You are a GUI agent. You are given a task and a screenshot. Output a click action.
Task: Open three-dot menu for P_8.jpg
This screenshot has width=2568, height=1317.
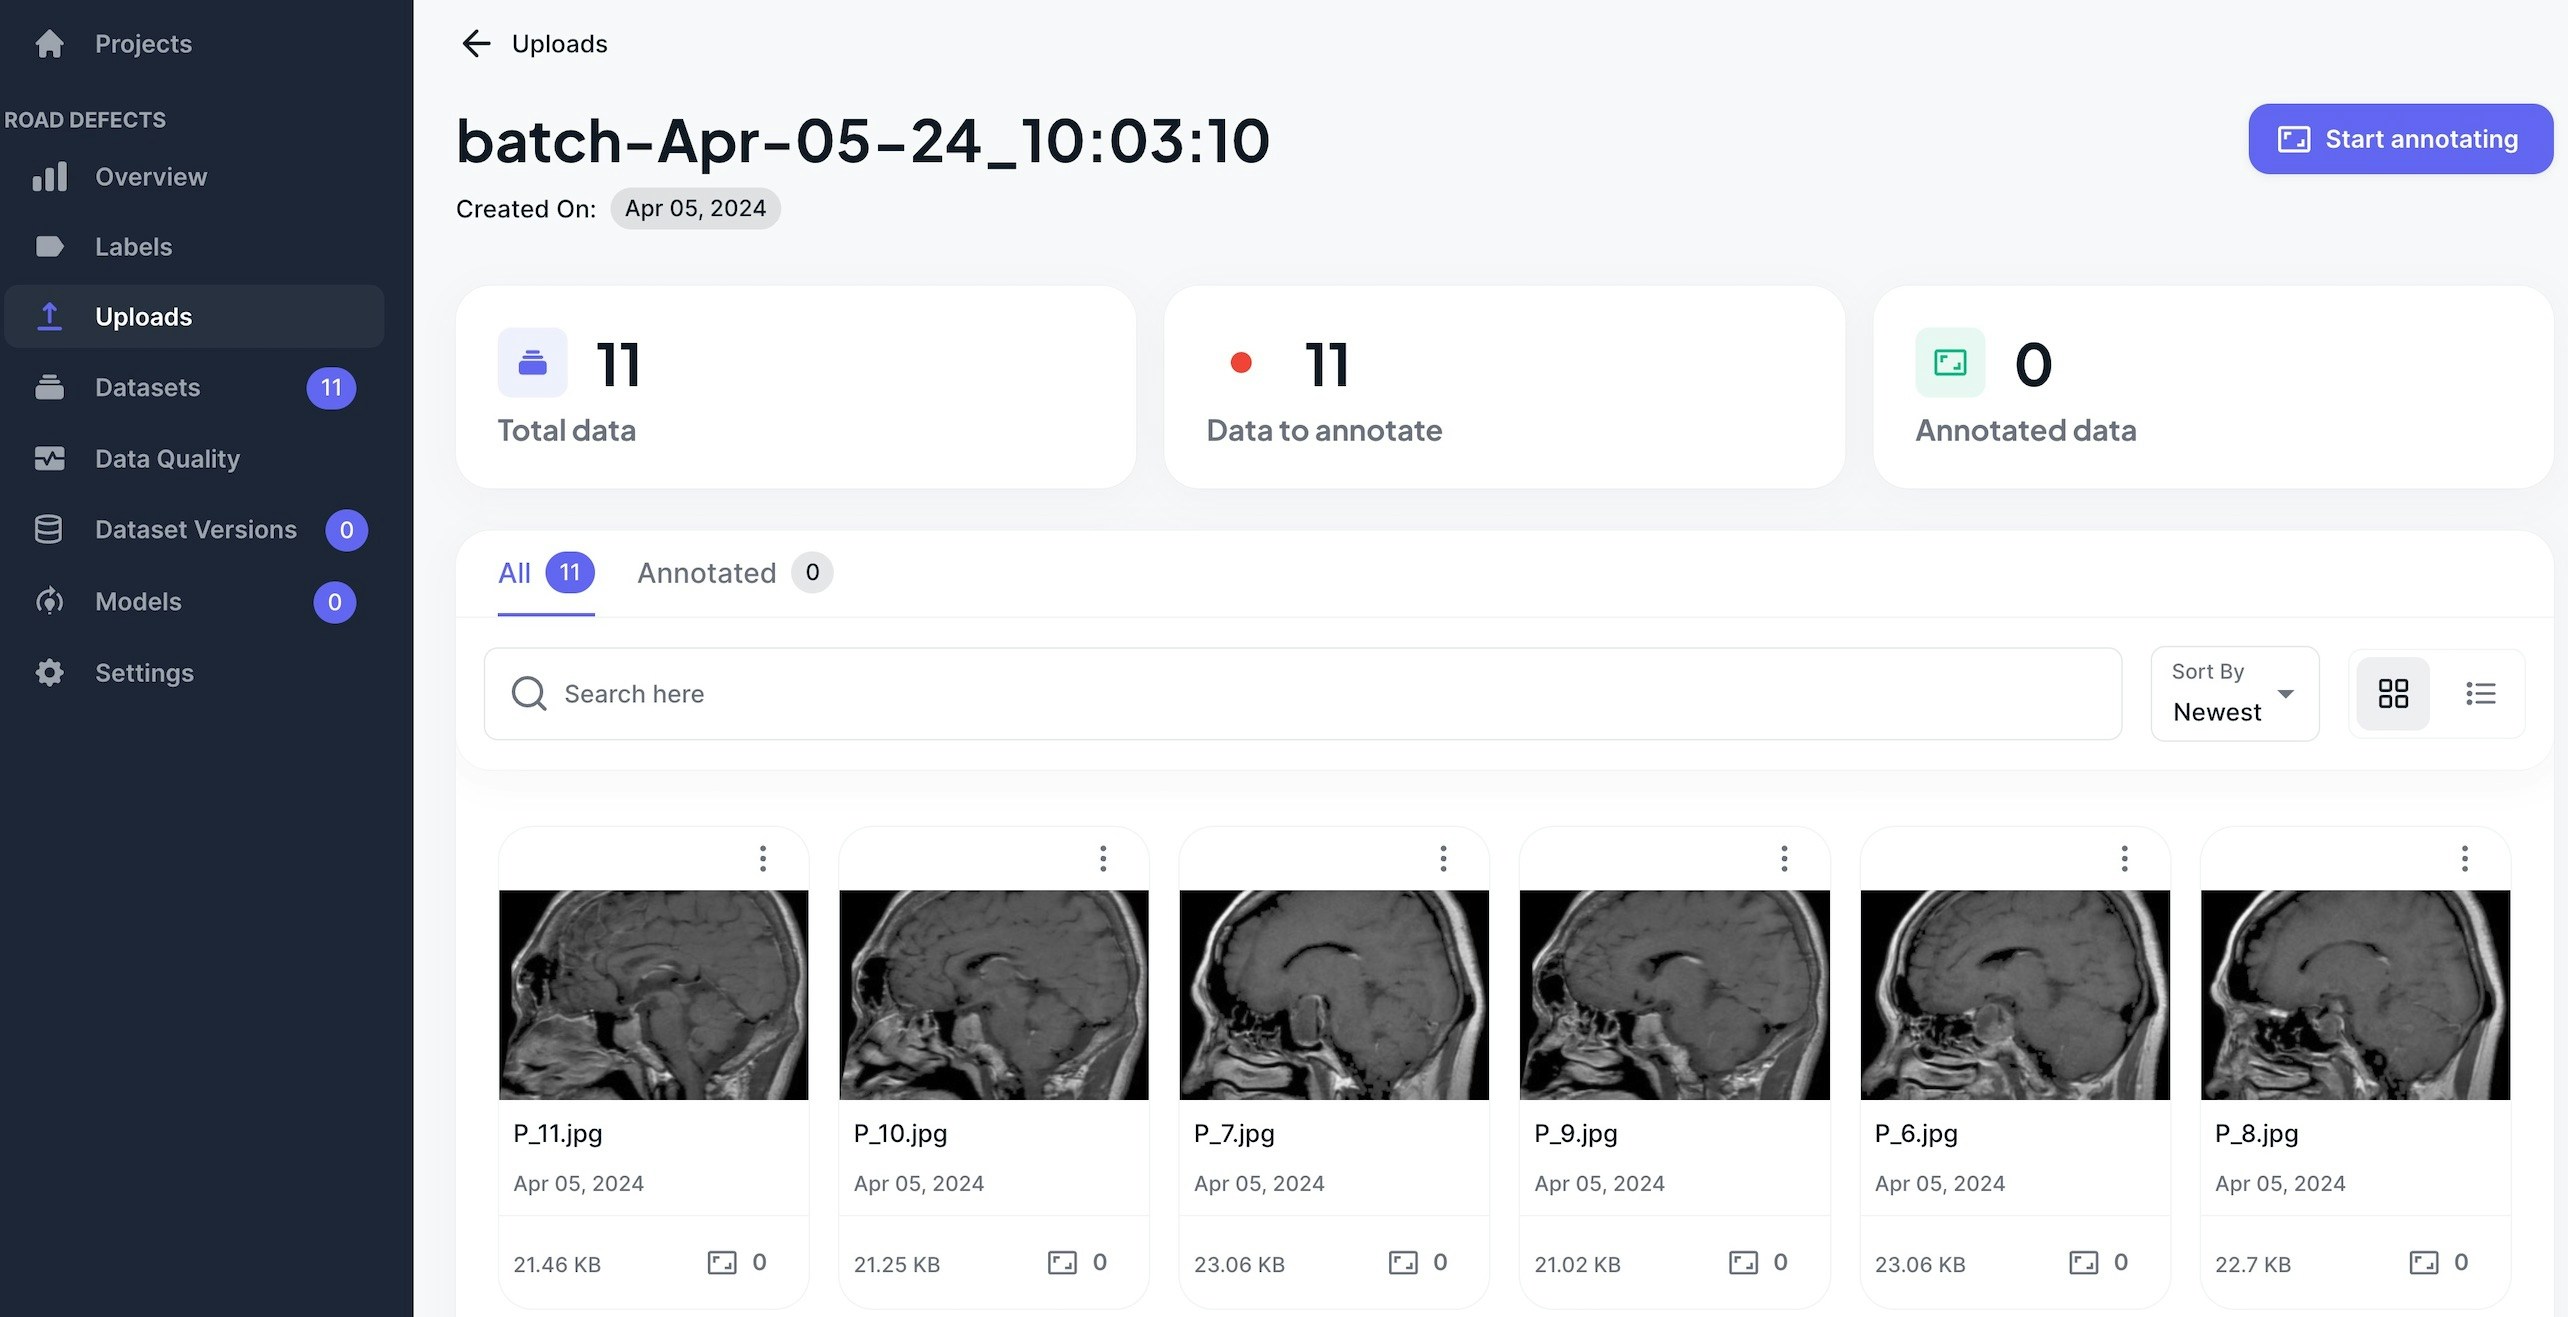(2464, 858)
